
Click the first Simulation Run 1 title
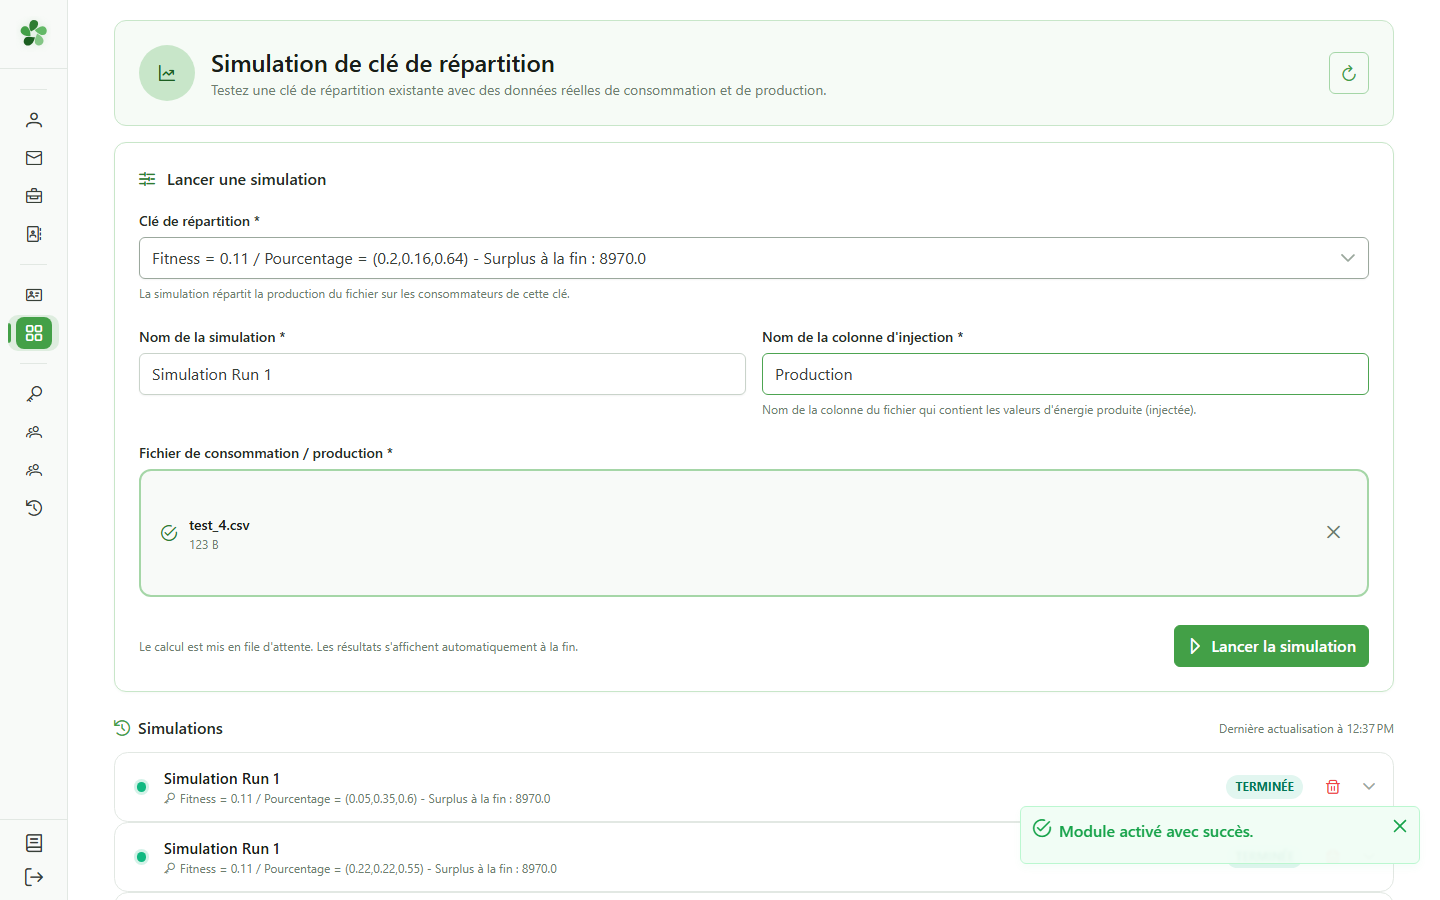222,779
